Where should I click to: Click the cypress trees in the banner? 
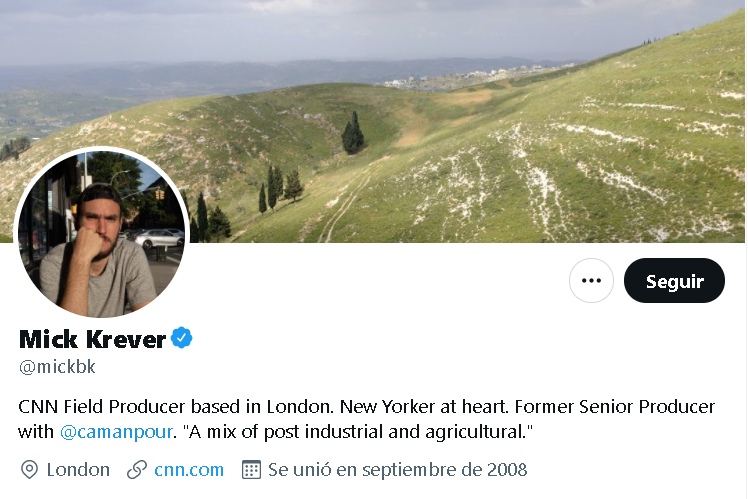(x=353, y=135)
